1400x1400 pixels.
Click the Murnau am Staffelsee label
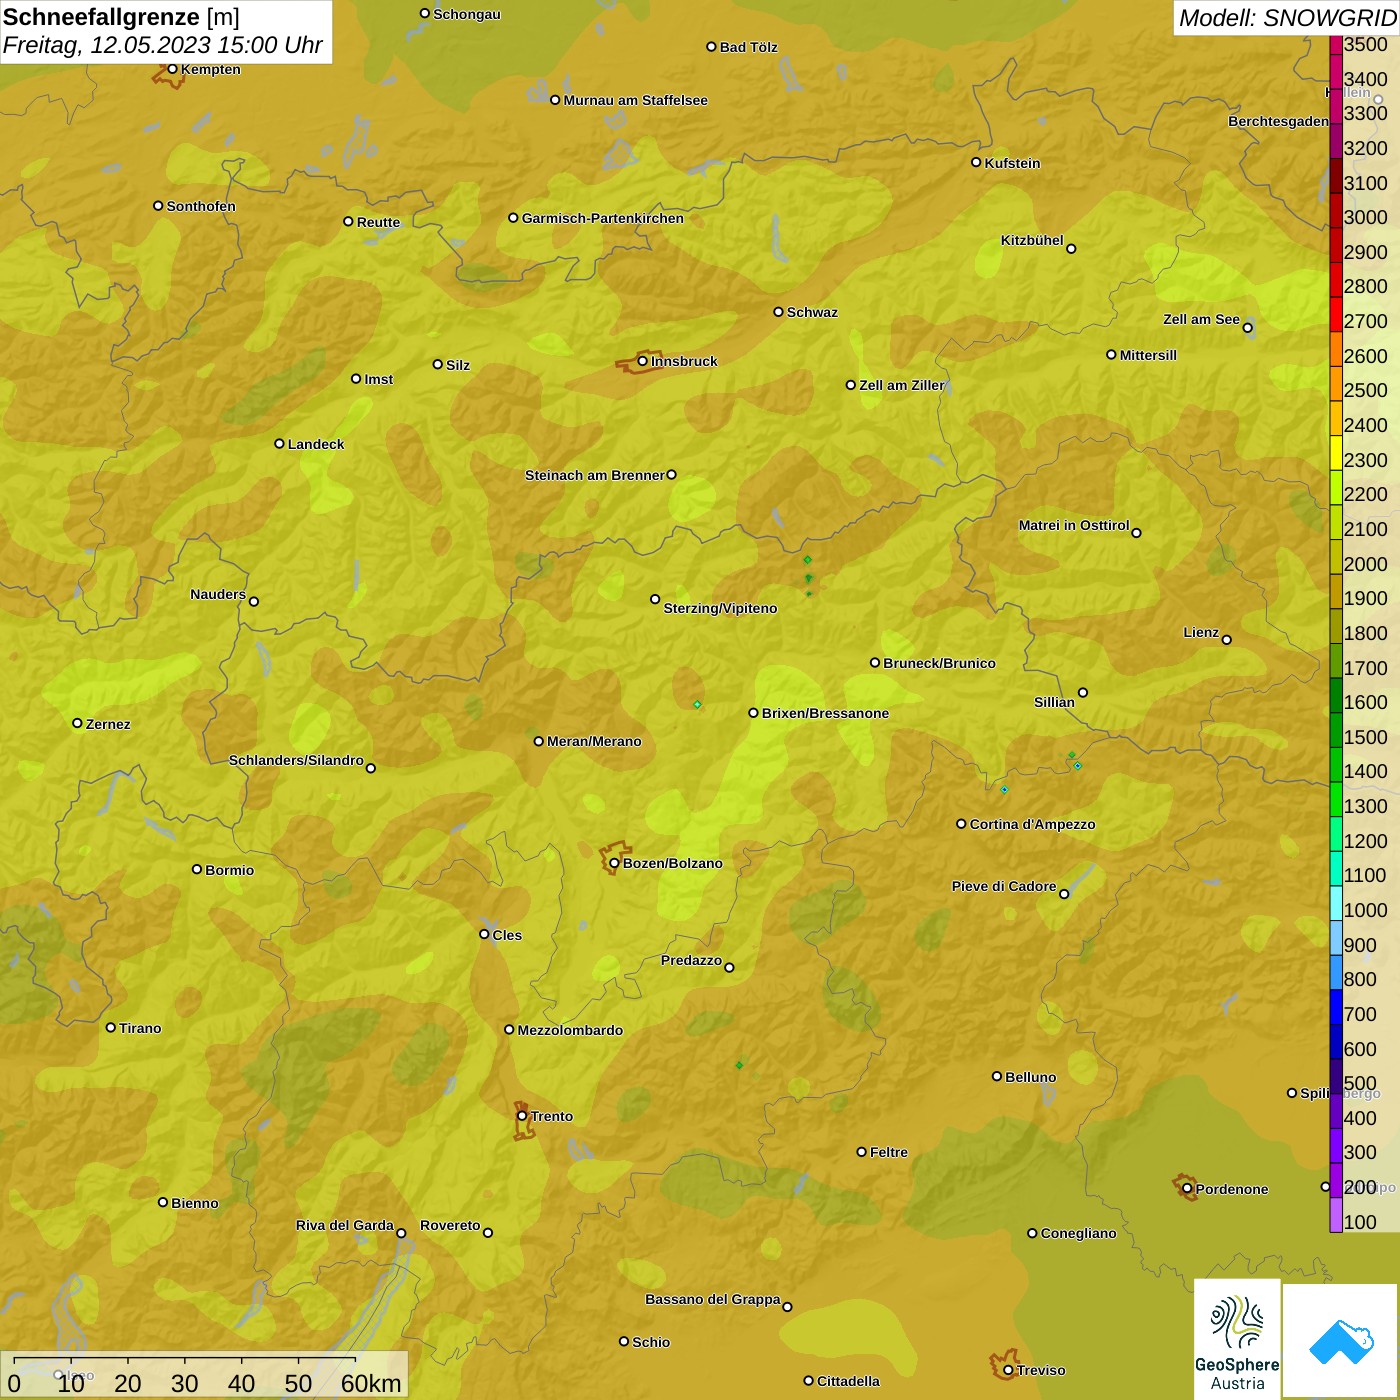pyautogui.click(x=635, y=100)
